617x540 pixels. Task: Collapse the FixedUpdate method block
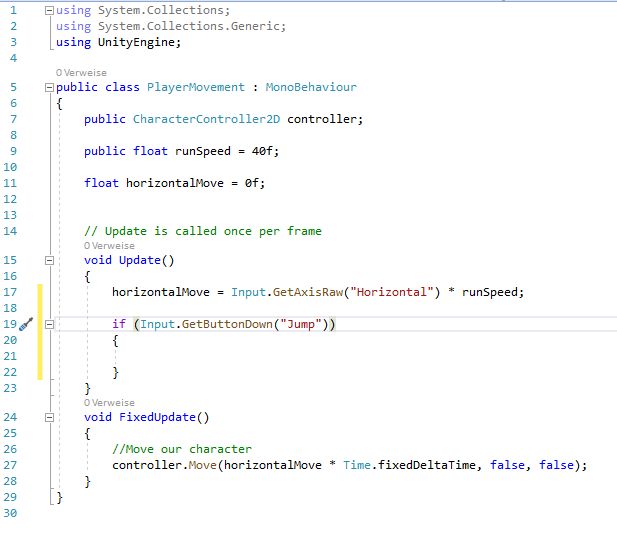click(x=49, y=417)
